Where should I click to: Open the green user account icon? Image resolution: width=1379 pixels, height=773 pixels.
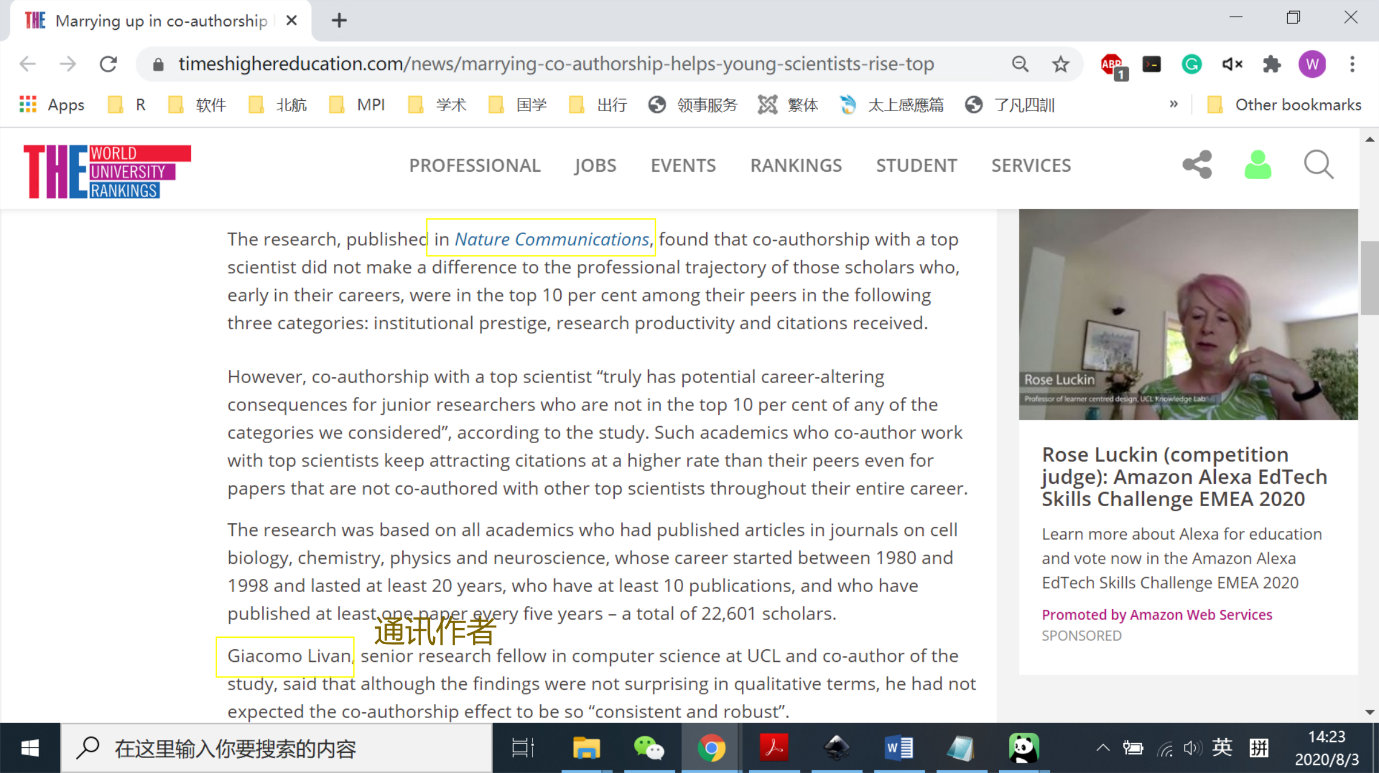pos(1258,165)
